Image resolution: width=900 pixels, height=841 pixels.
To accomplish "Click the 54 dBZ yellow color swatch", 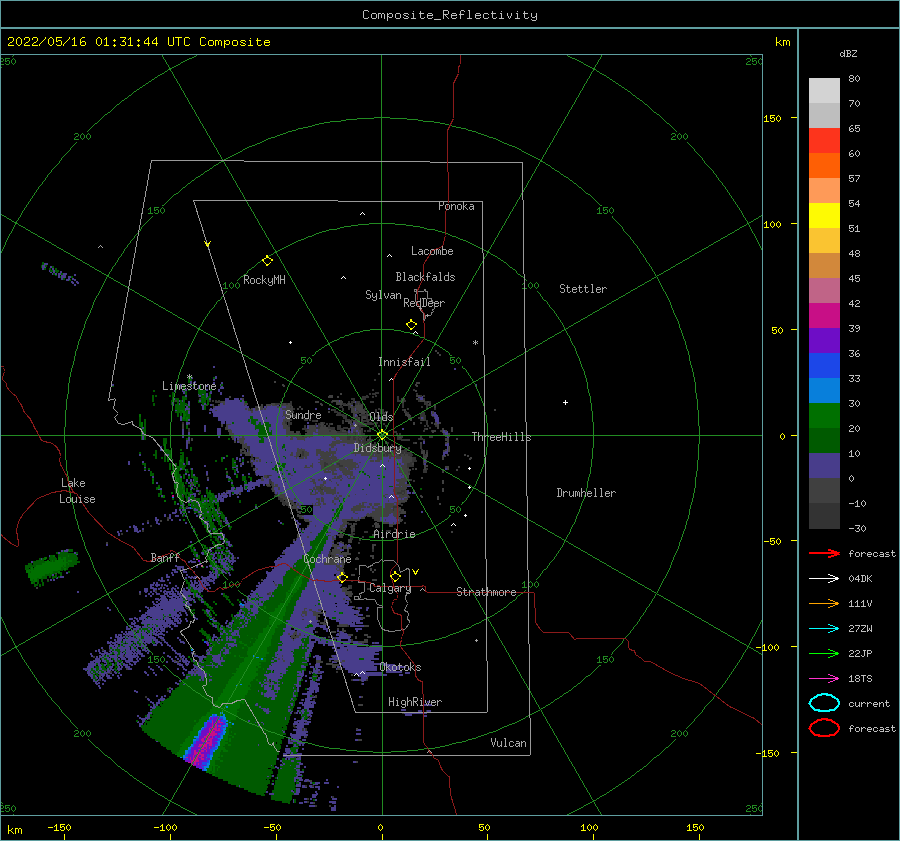I will point(824,216).
